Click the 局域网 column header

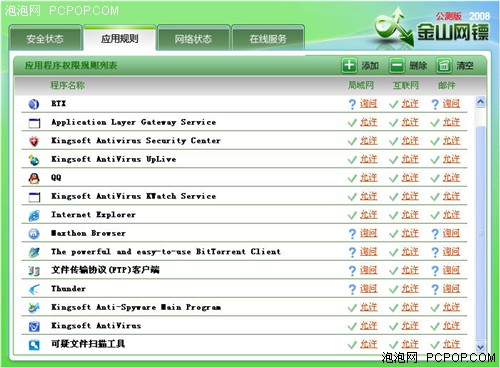click(x=361, y=85)
